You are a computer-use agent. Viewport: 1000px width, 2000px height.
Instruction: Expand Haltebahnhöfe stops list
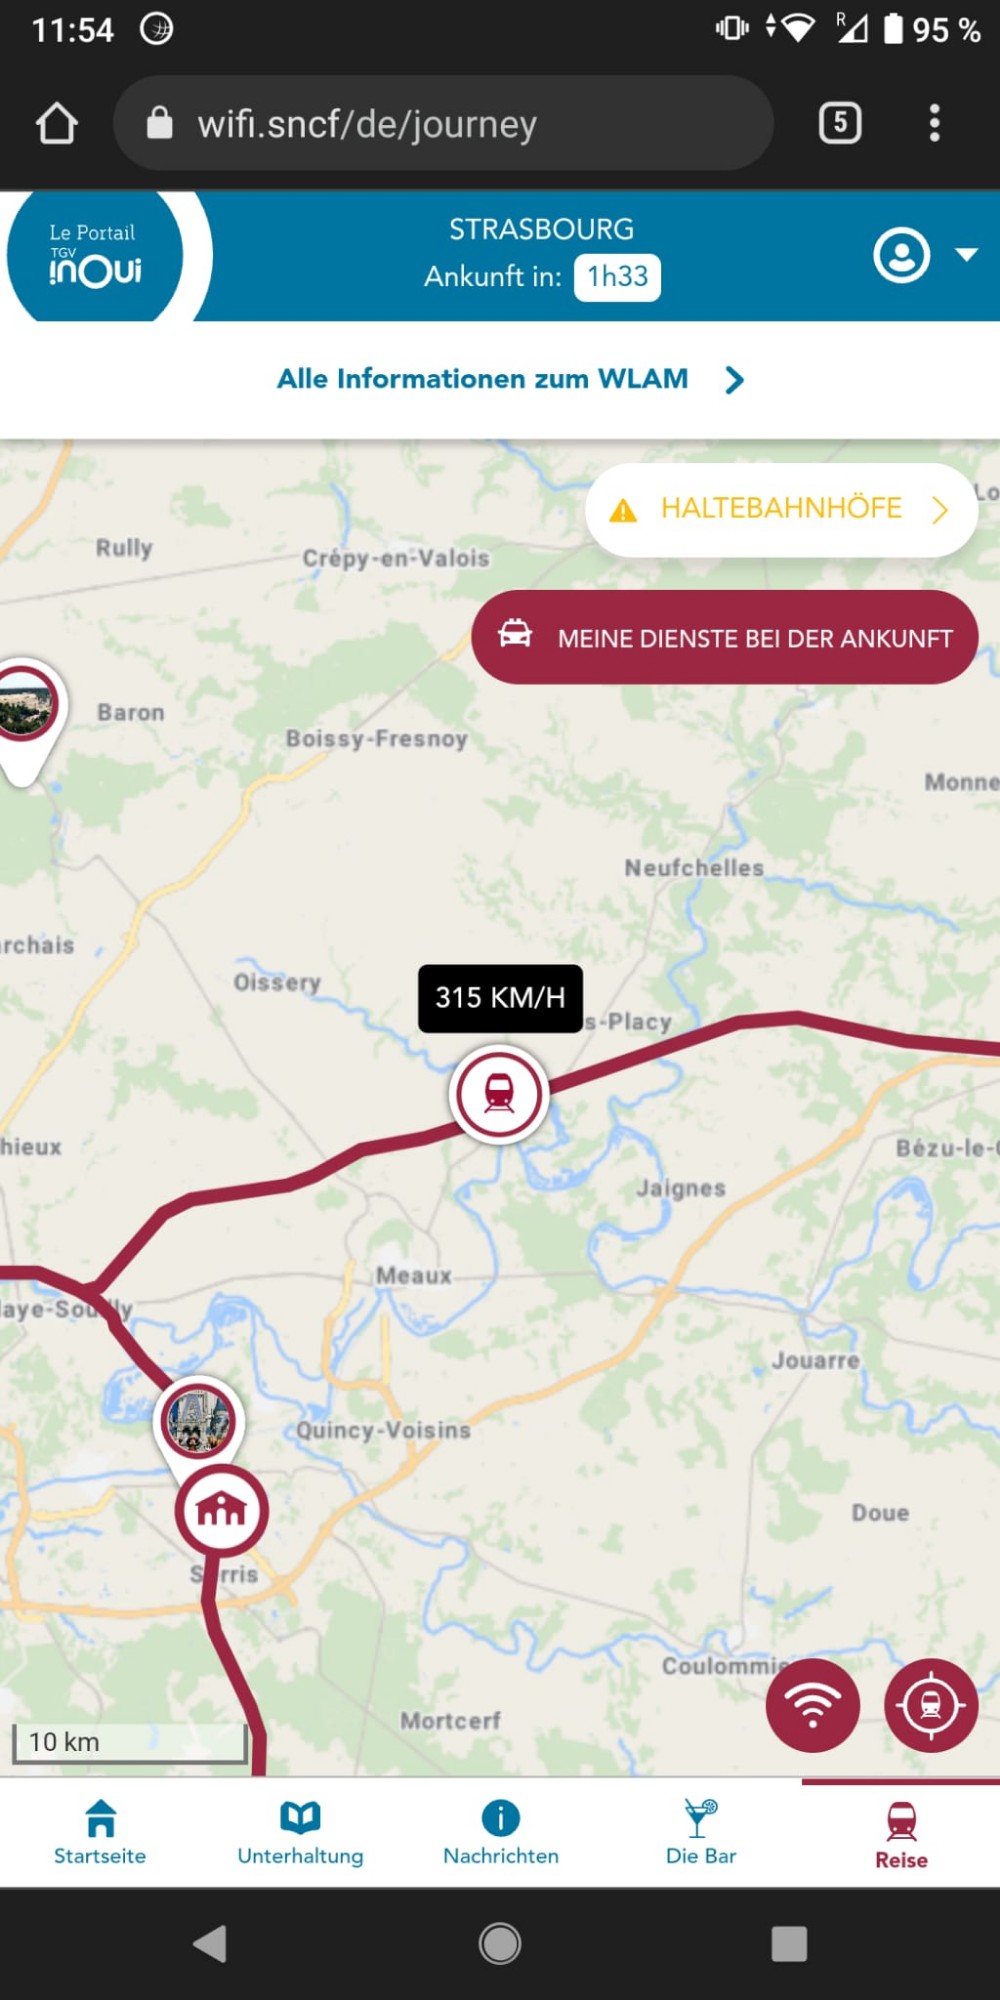pyautogui.click(x=781, y=510)
